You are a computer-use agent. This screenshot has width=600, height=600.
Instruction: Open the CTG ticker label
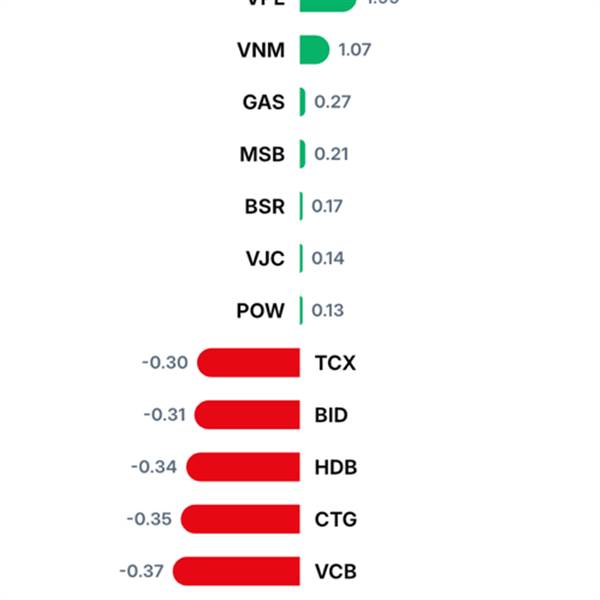(335, 520)
